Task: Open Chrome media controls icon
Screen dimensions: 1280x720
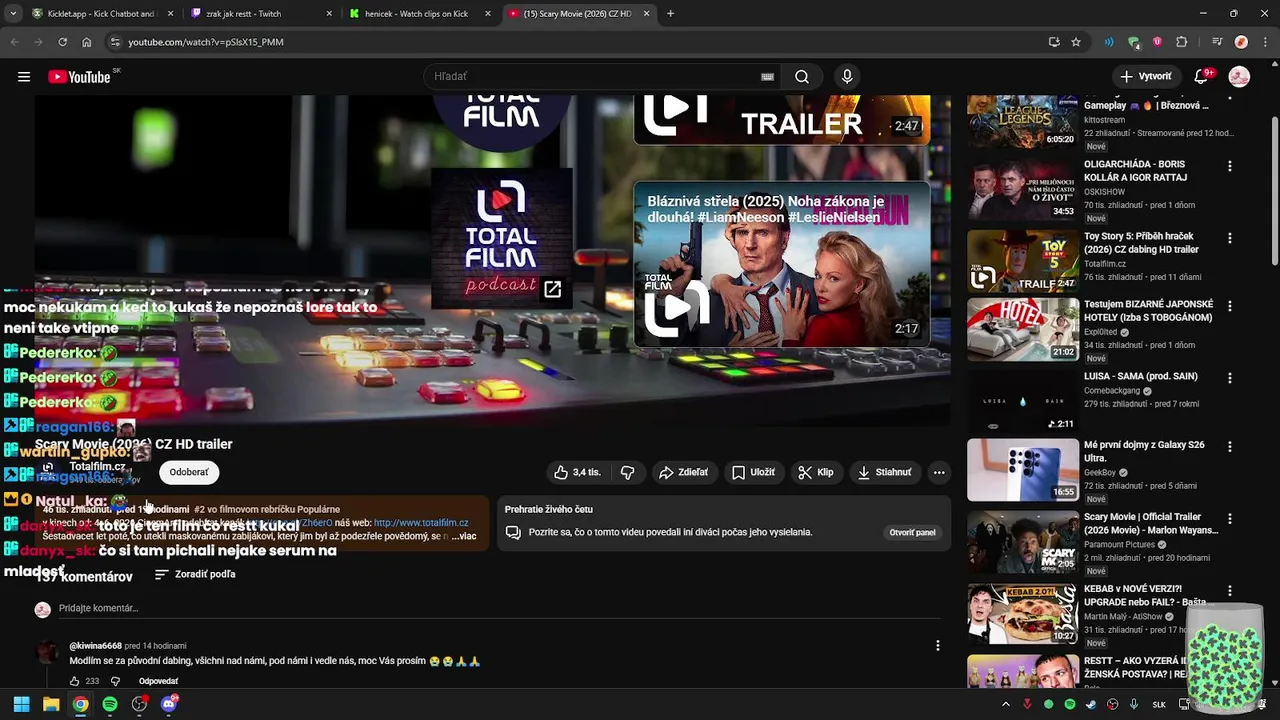Action: click(x=1217, y=42)
